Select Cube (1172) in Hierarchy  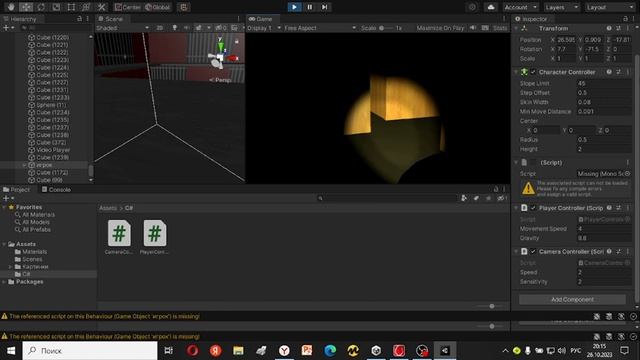point(52,172)
